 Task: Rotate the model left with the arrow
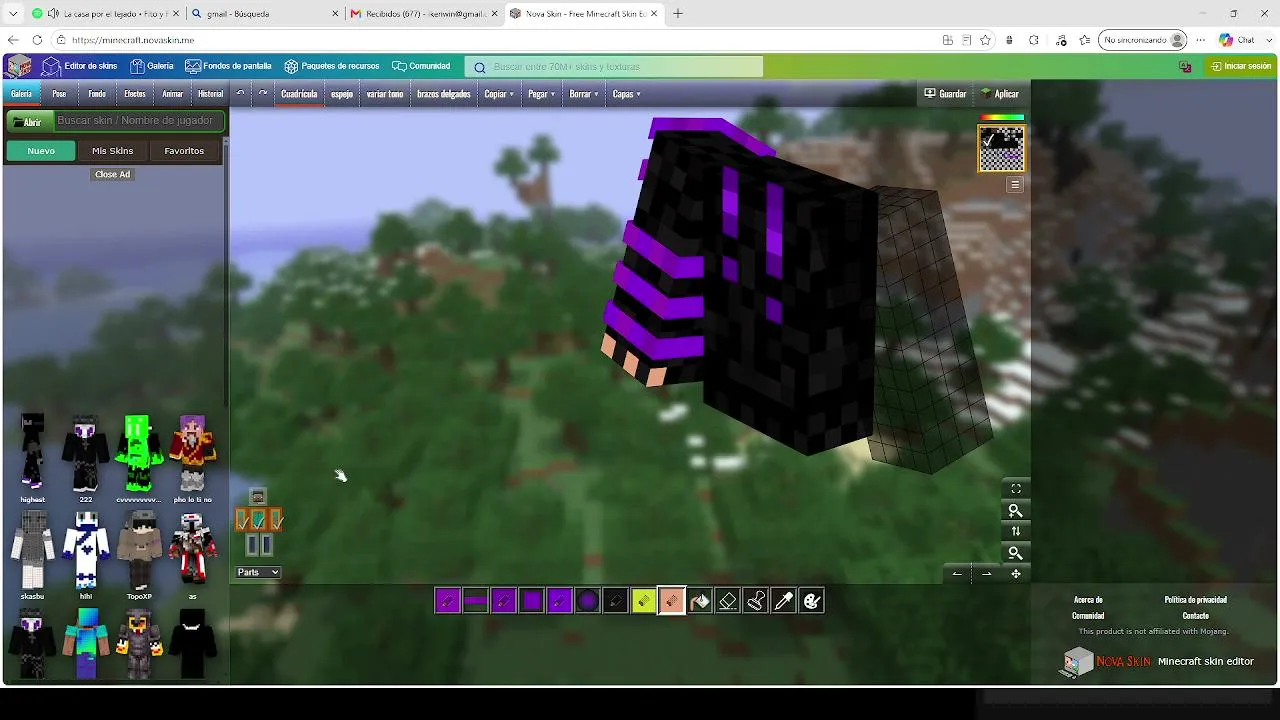pyautogui.click(x=957, y=574)
